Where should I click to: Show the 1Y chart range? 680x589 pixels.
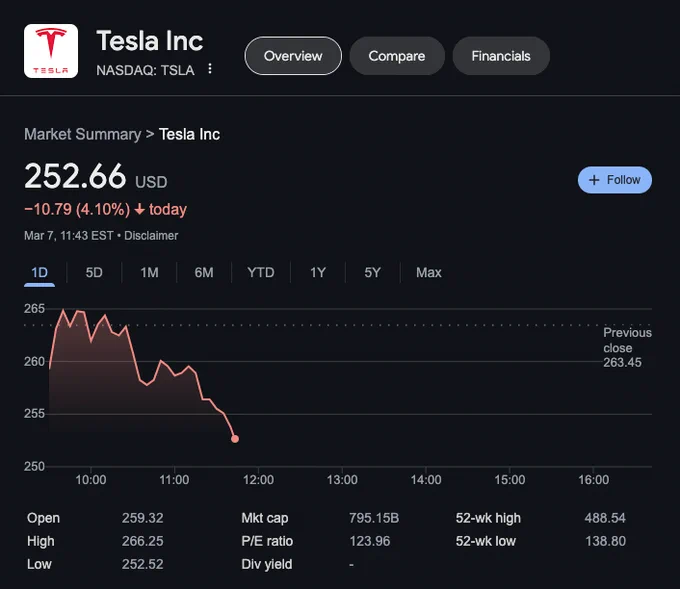pos(317,273)
